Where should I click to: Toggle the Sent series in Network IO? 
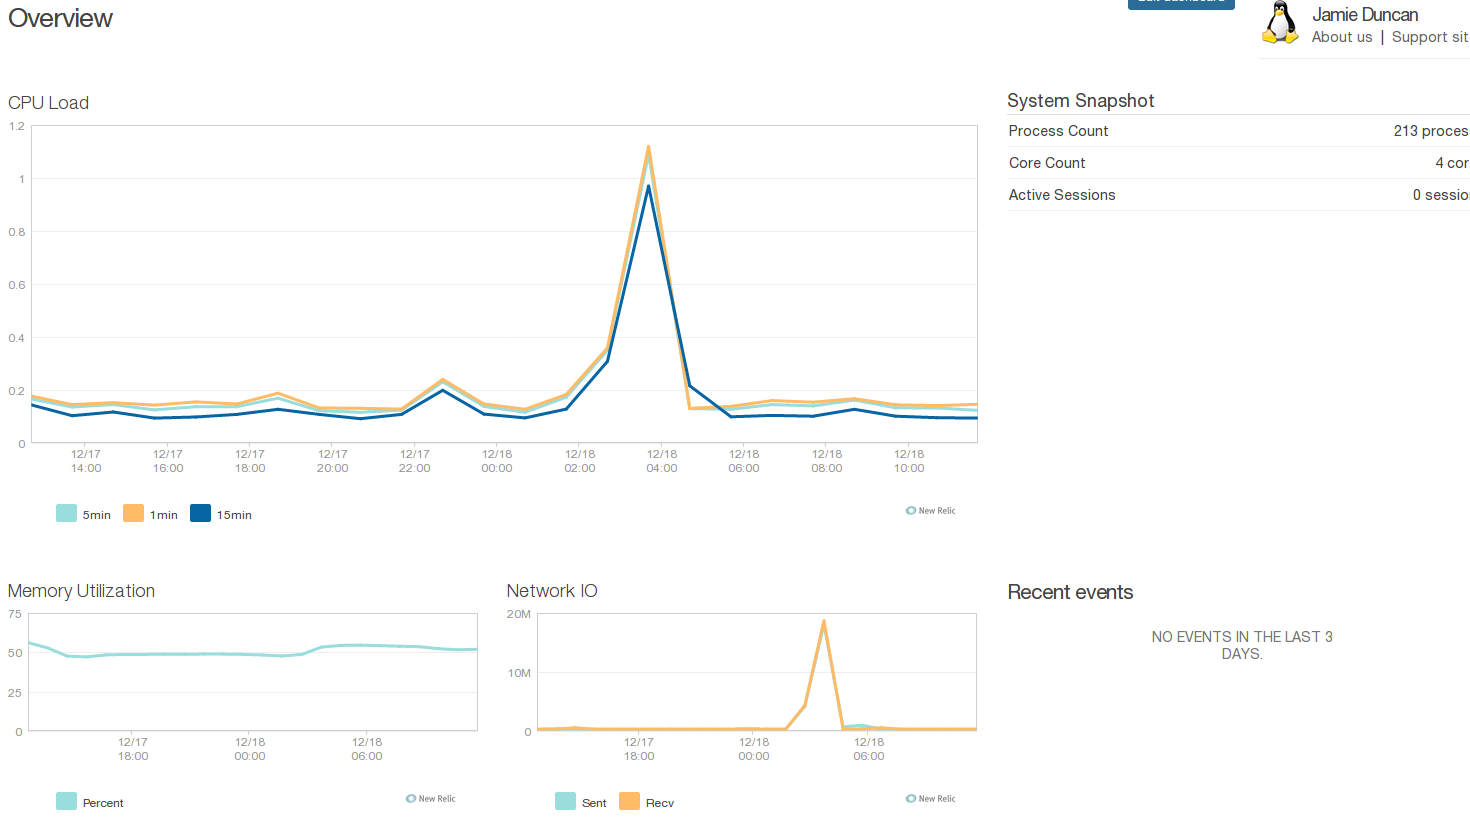pos(566,802)
